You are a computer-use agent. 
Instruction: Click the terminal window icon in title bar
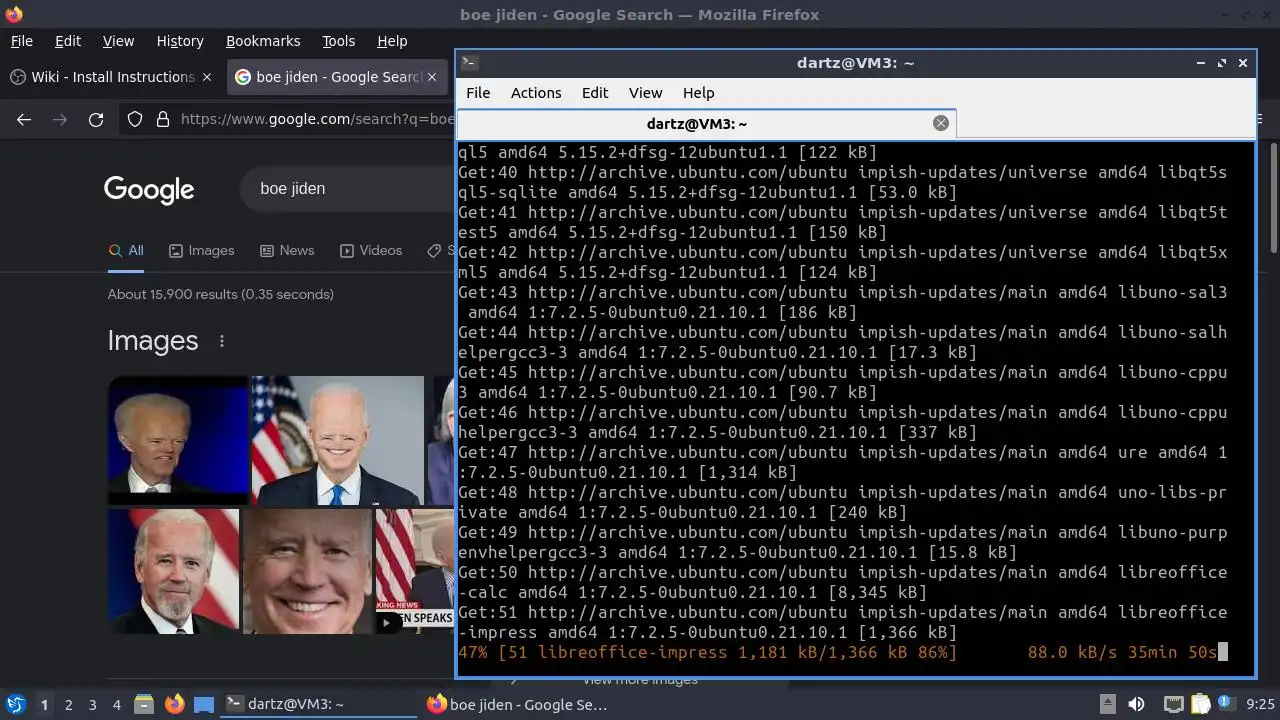tap(469, 62)
